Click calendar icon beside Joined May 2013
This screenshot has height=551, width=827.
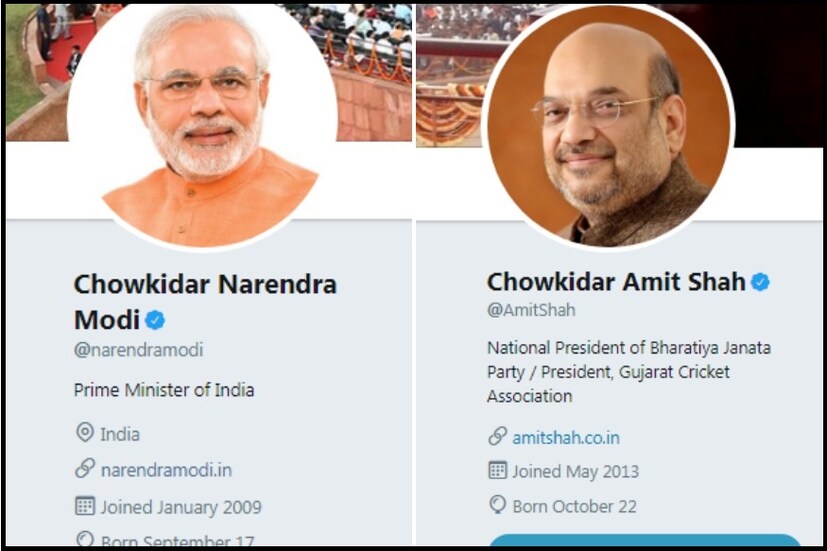497,471
